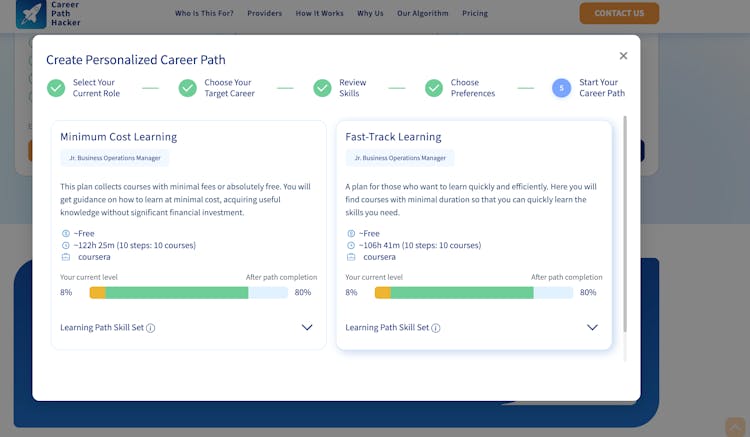Screen dimensions: 750x437
Task: Expand Minimum Cost Learning Path Skill Set
Action: (x=306, y=327)
